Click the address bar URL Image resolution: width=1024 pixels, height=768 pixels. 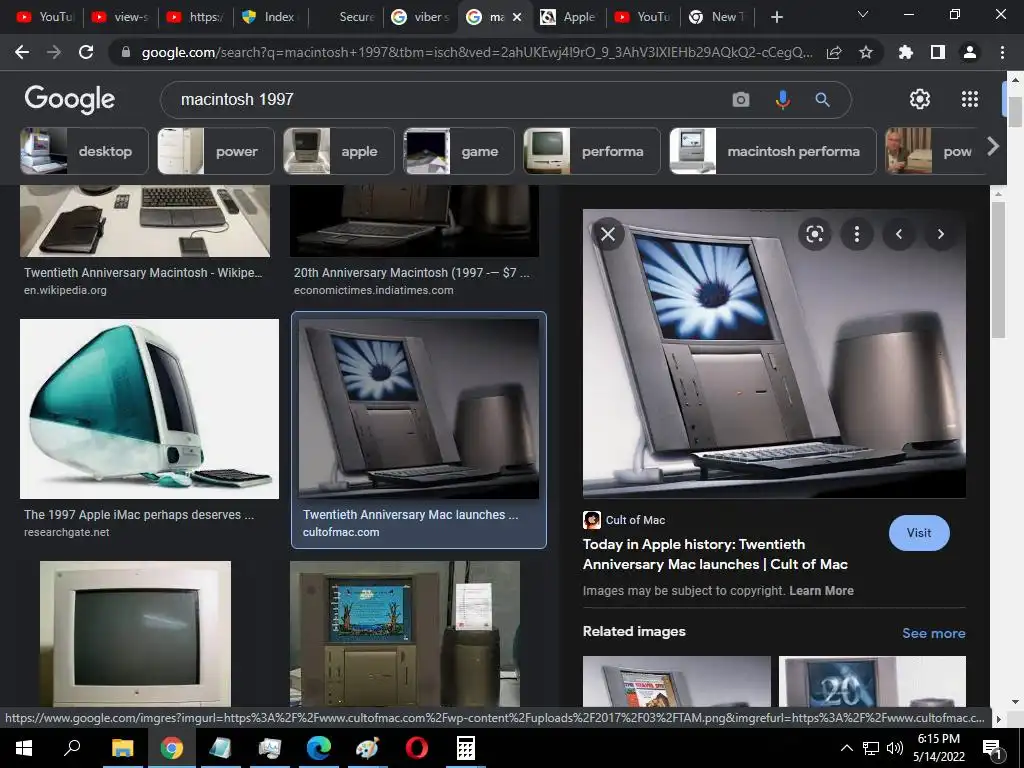[477, 52]
